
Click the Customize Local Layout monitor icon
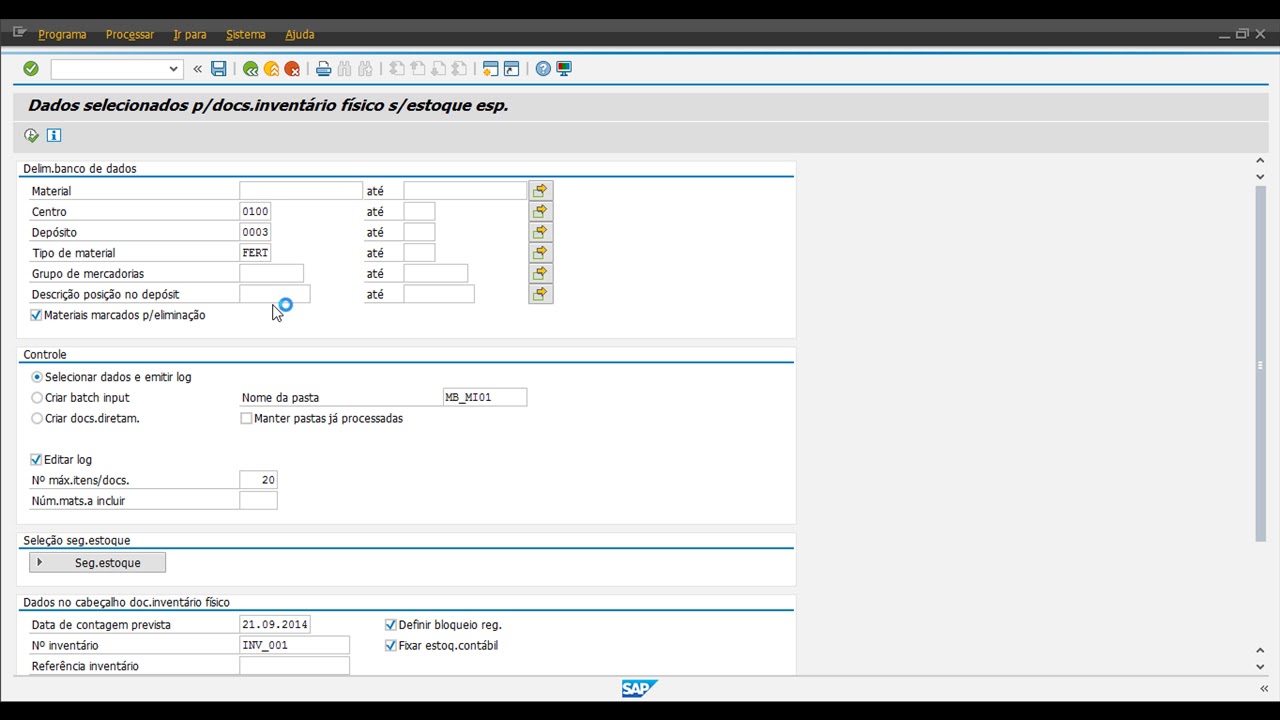(x=564, y=69)
